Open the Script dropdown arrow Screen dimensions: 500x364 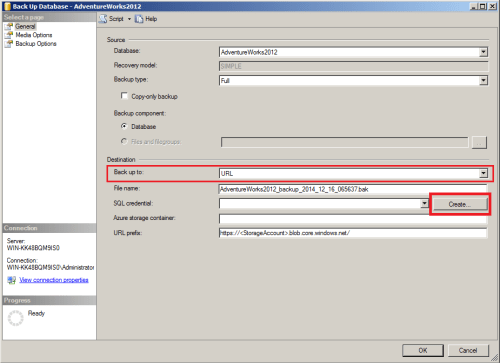(129, 19)
